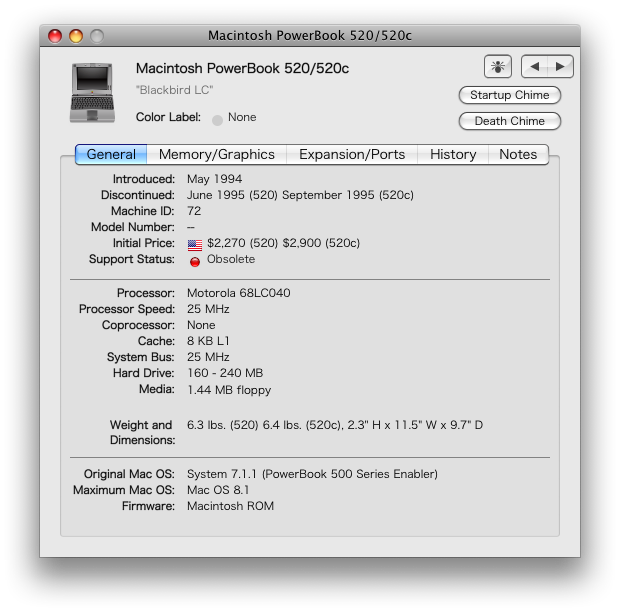The width and height of the screenshot is (620, 612).
Task: Go to next model with right arrow
Action: click(561, 66)
